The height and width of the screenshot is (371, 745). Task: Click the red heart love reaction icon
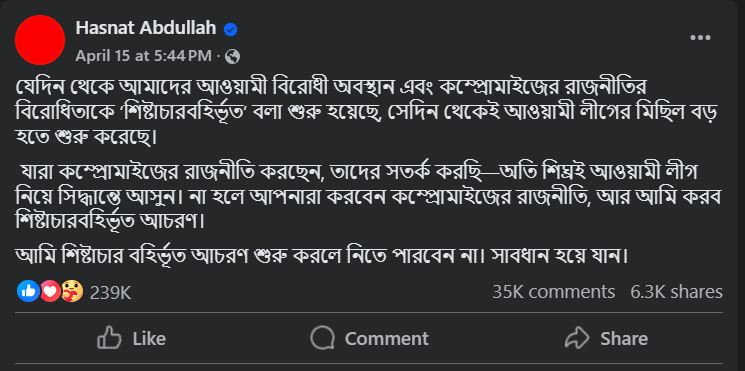(x=50, y=292)
